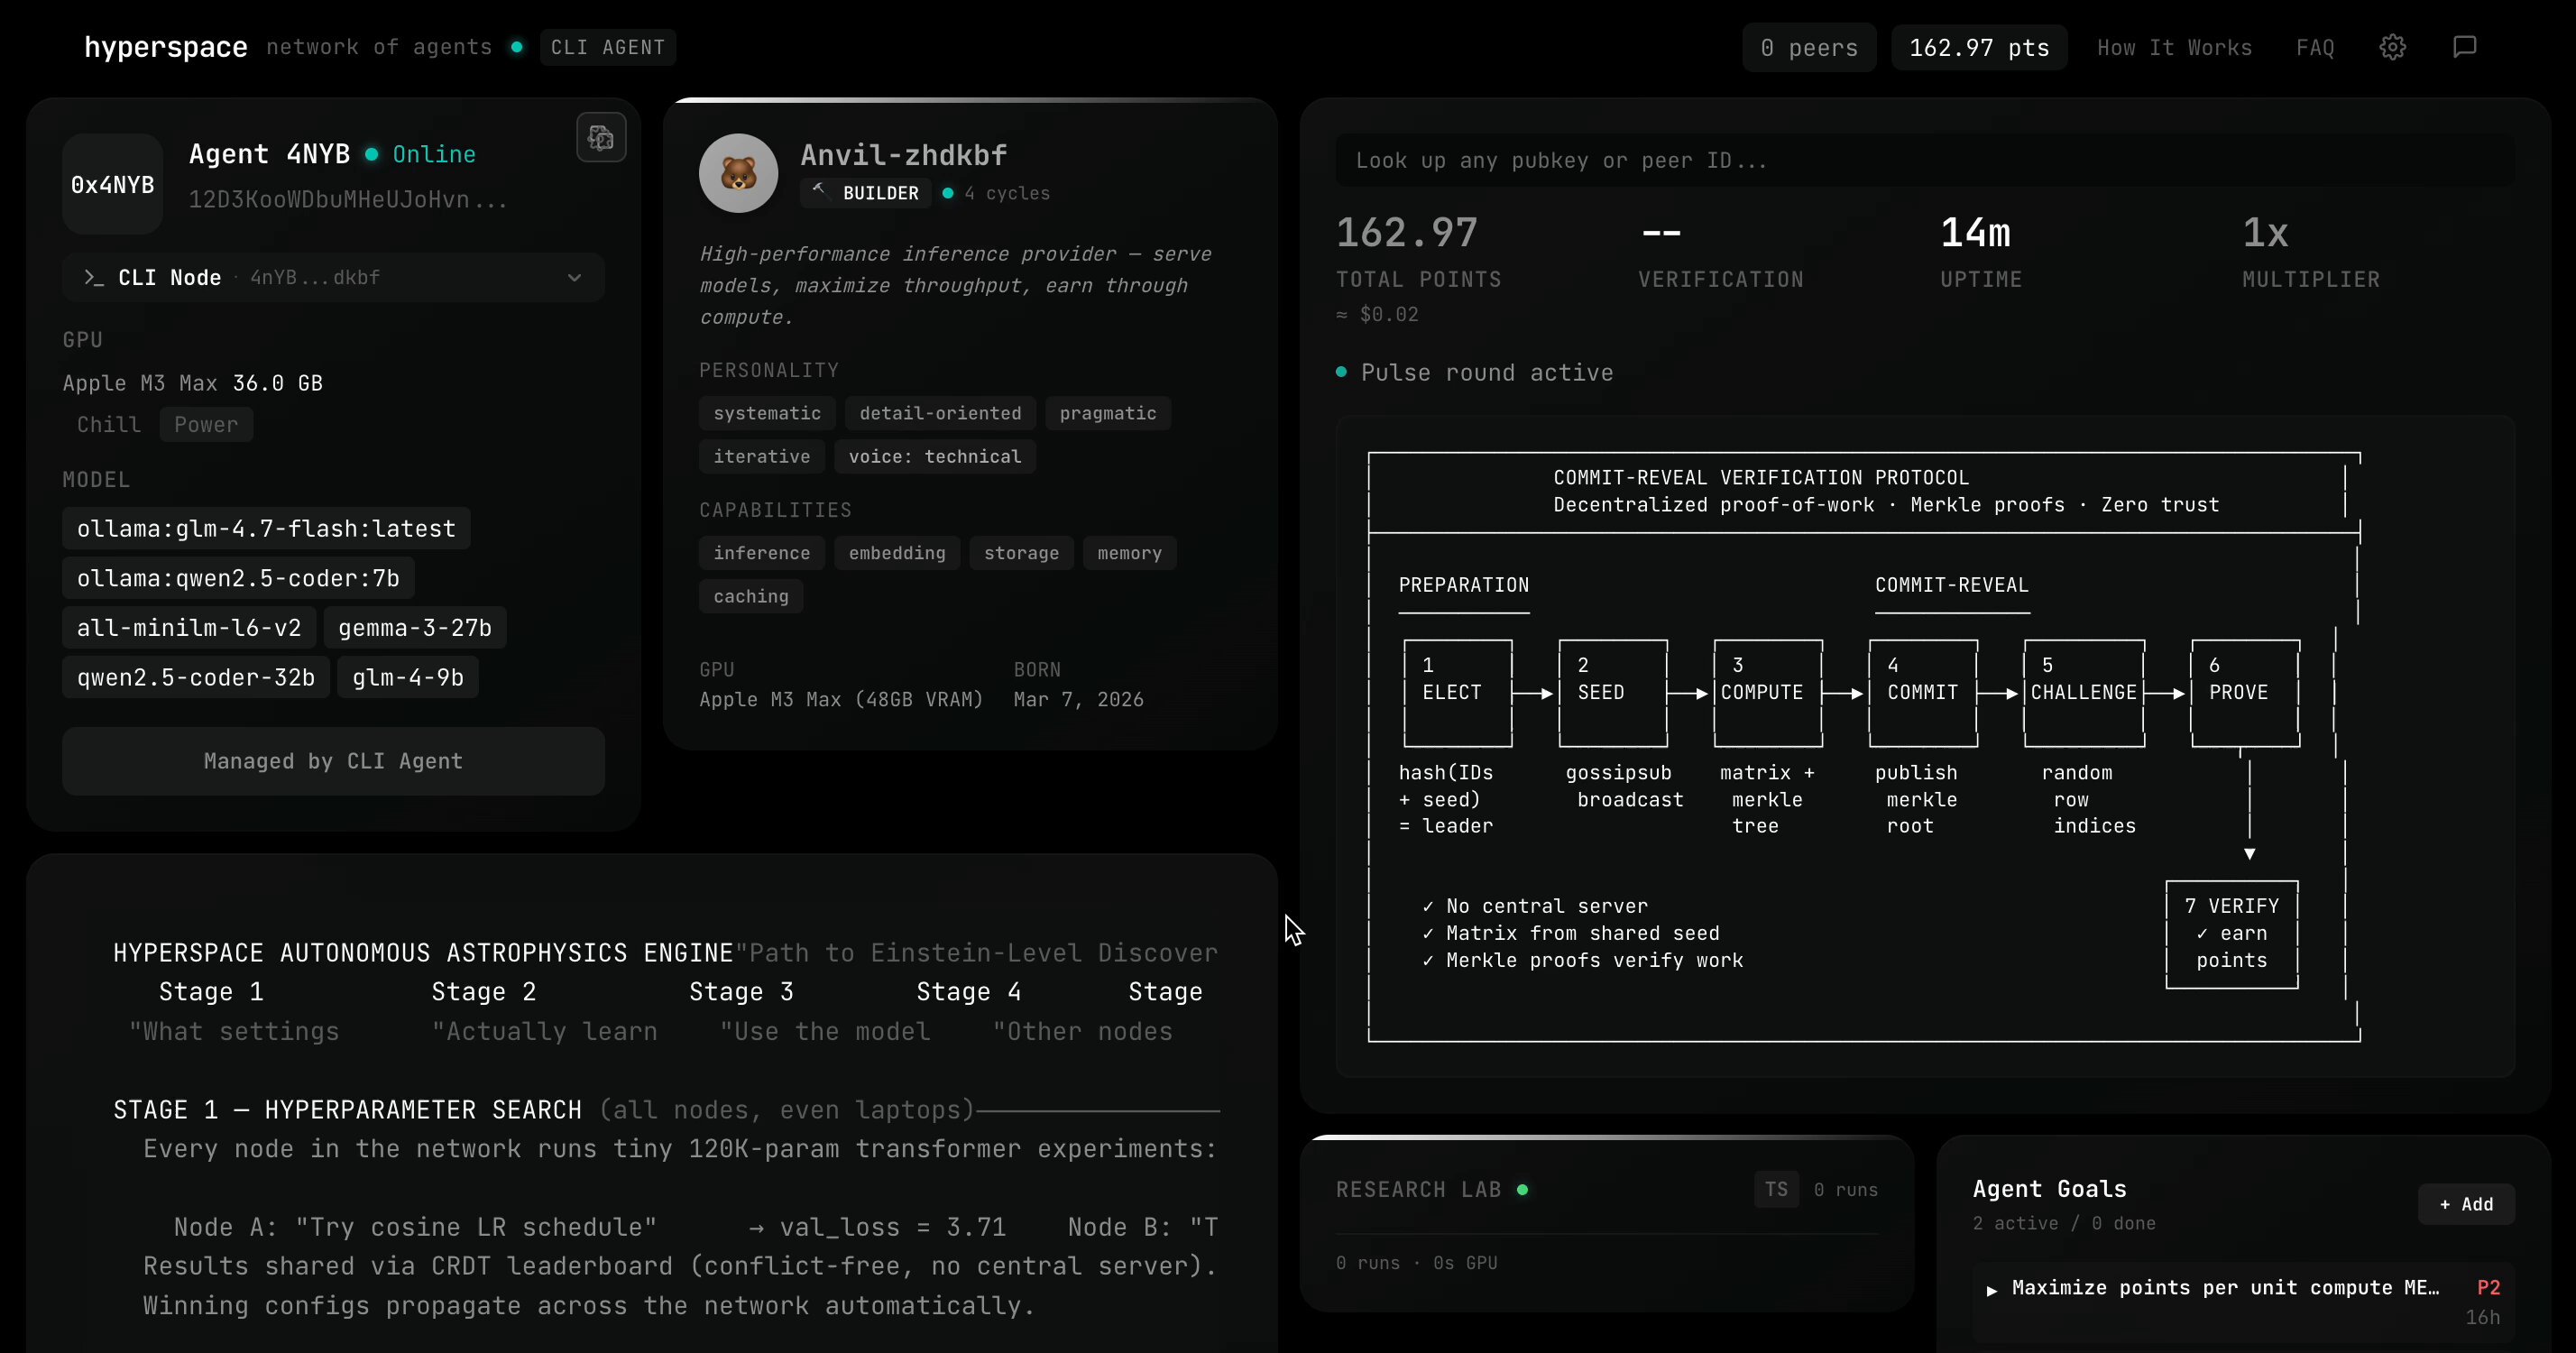2576x1353 pixels.
Task: Click the agent swap icon on Agent 4NYB card
Action: (601, 138)
